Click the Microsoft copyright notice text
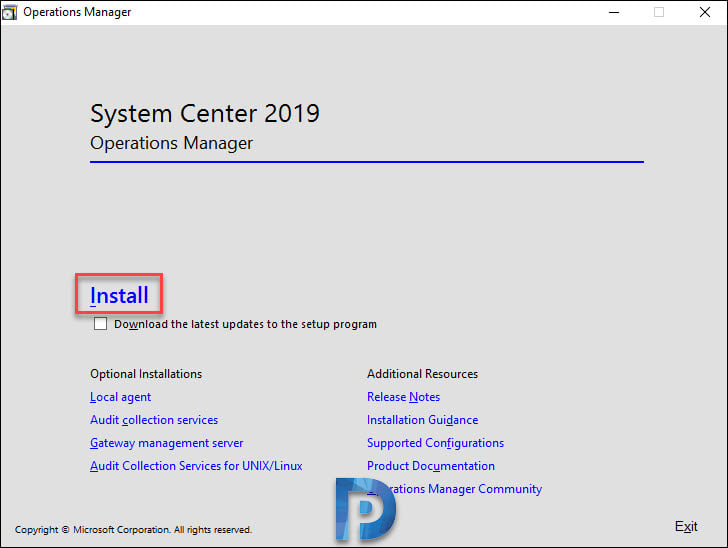 (133, 529)
